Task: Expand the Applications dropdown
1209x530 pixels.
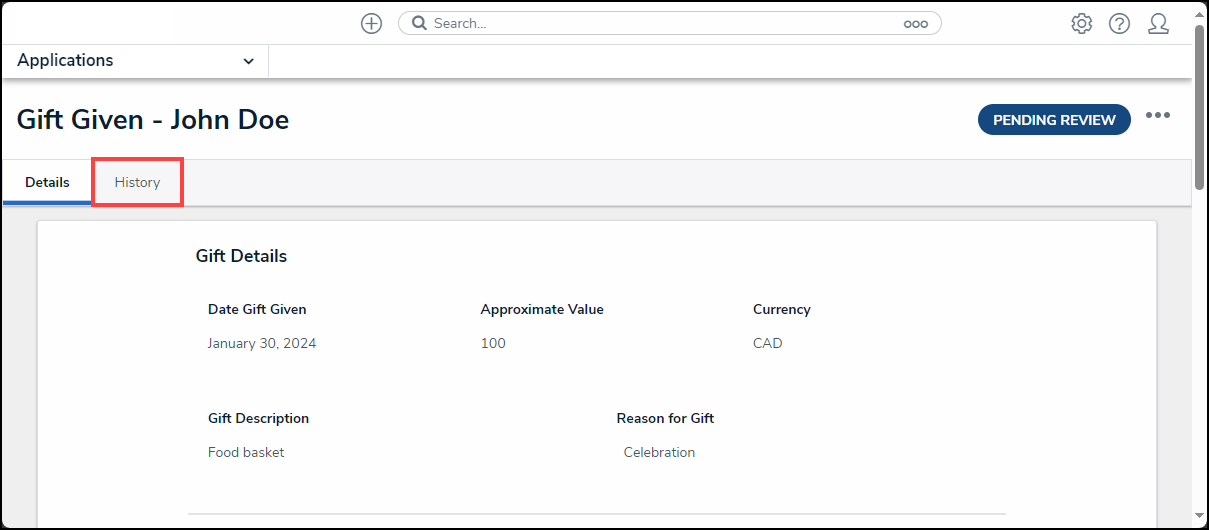Action: [248, 61]
